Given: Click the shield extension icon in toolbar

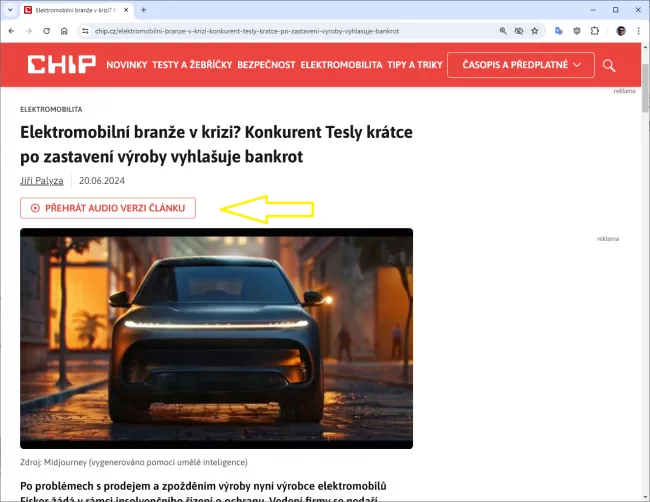Looking at the screenshot, I should pyautogui.click(x=577, y=31).
